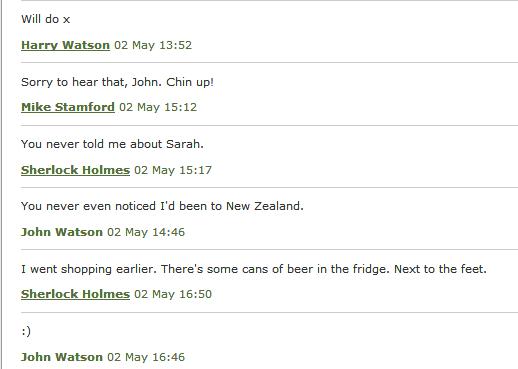Open Harry Watson's profile link

65,45
